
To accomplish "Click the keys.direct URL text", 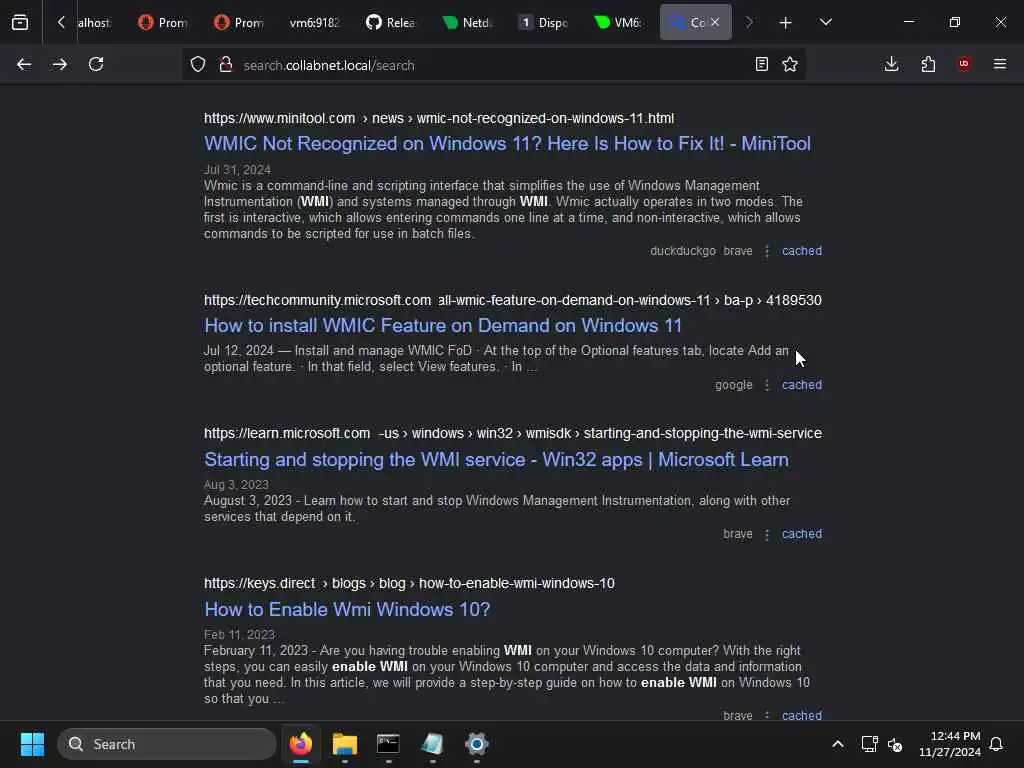I will [259, 583].
